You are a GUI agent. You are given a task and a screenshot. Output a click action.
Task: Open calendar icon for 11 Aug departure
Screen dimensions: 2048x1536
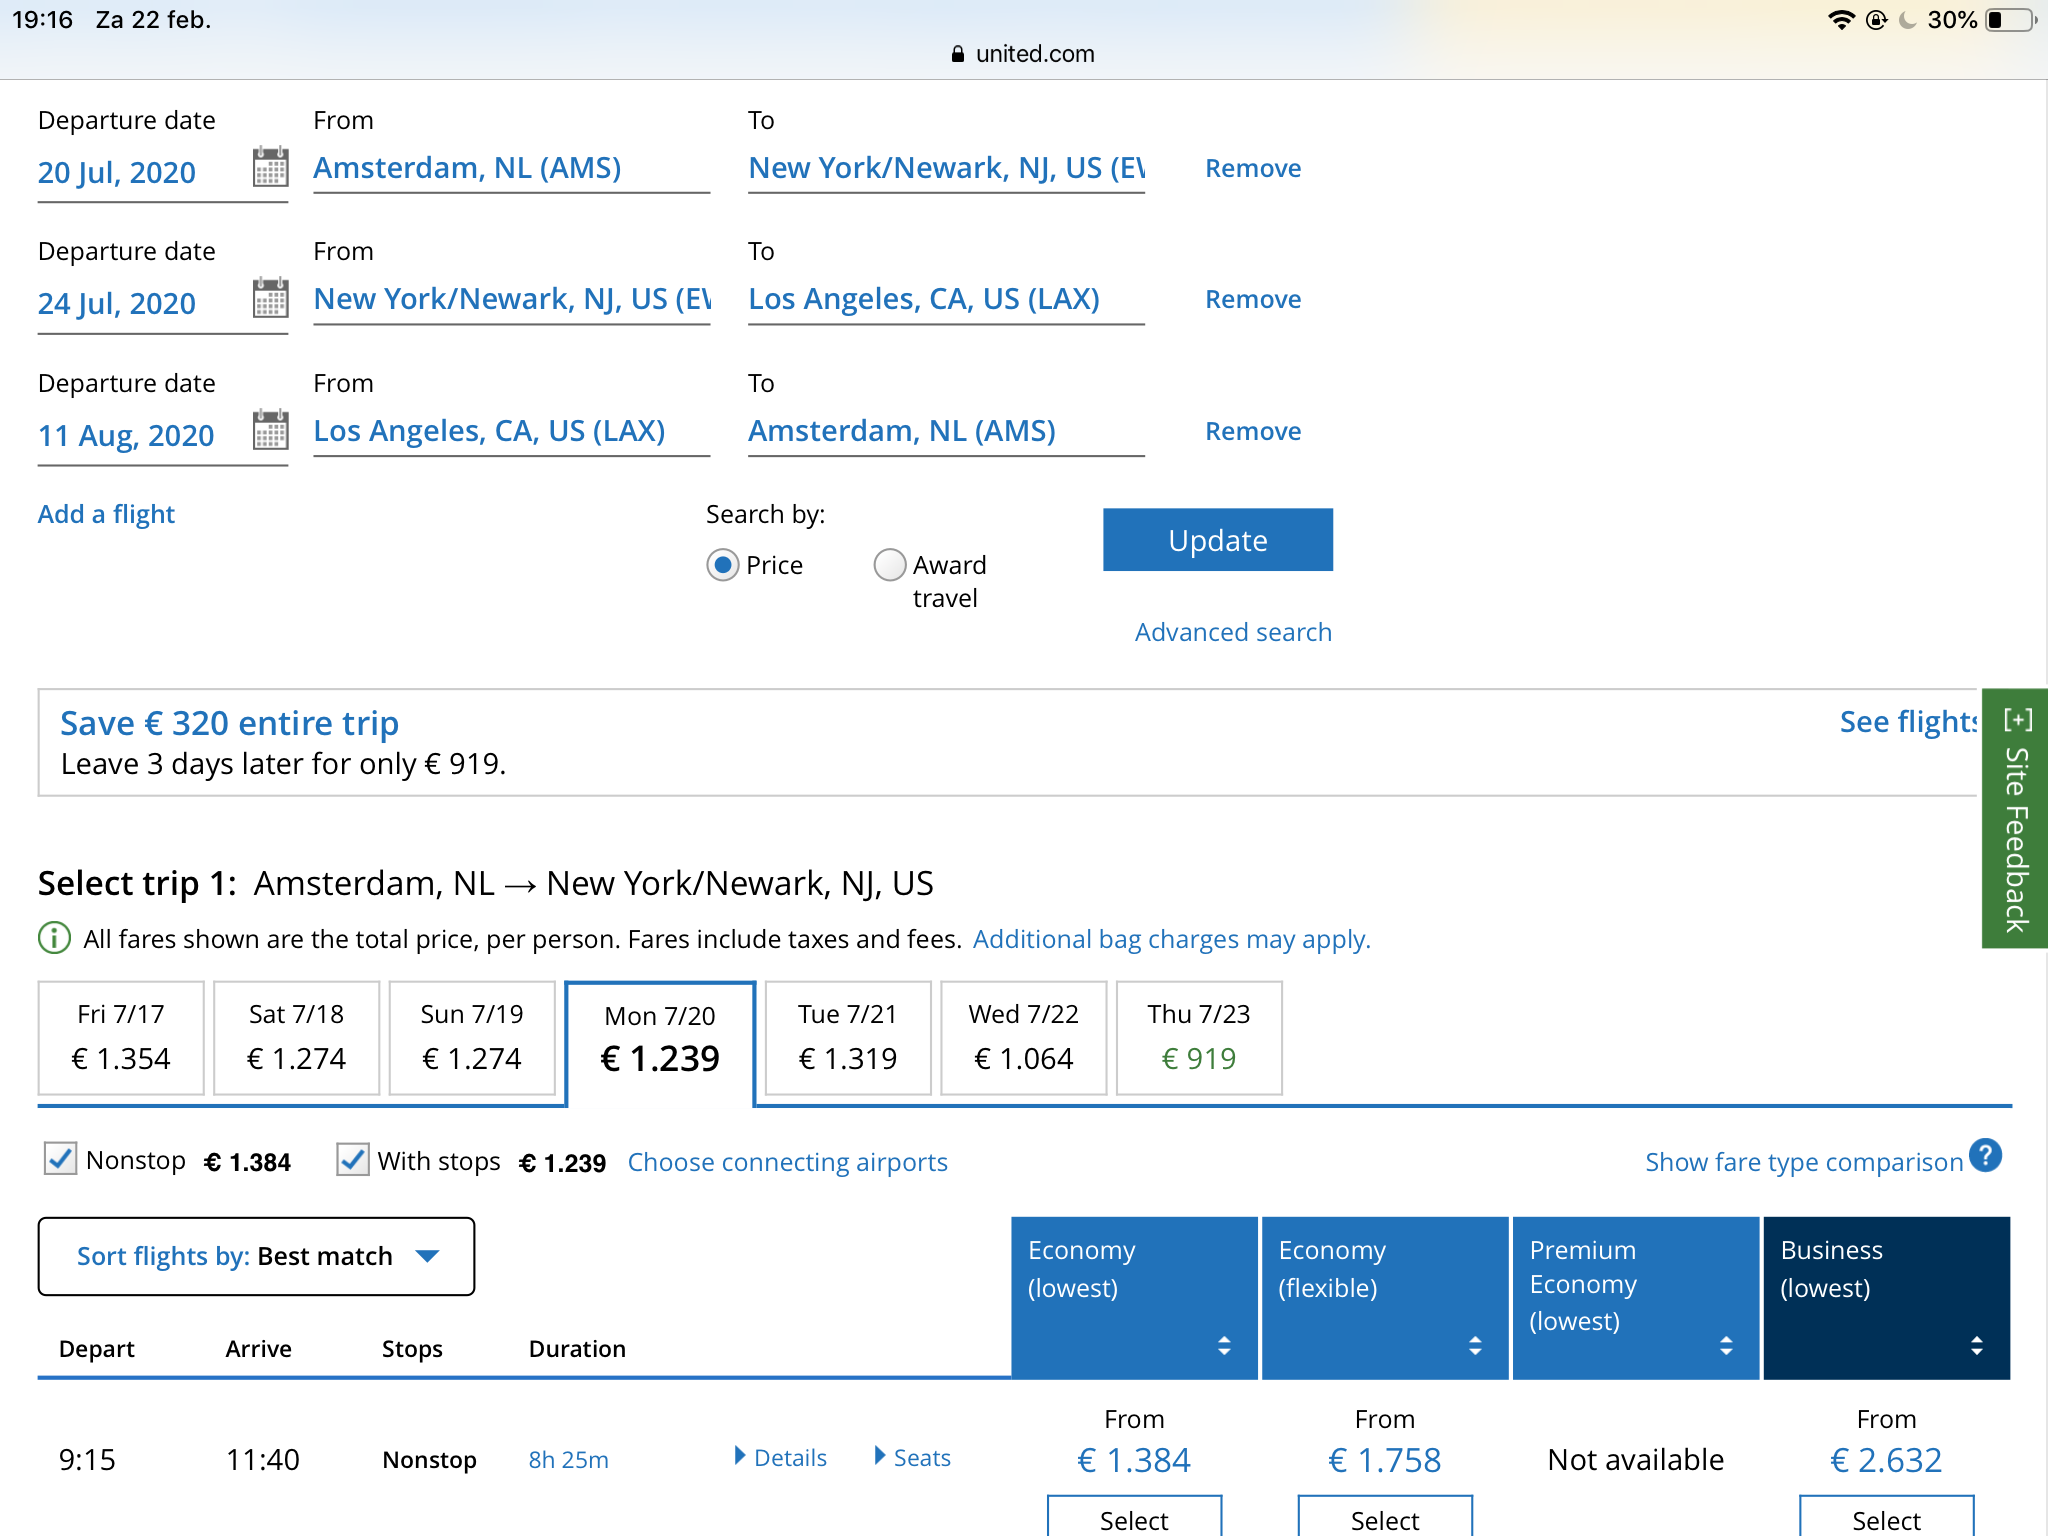270,430
